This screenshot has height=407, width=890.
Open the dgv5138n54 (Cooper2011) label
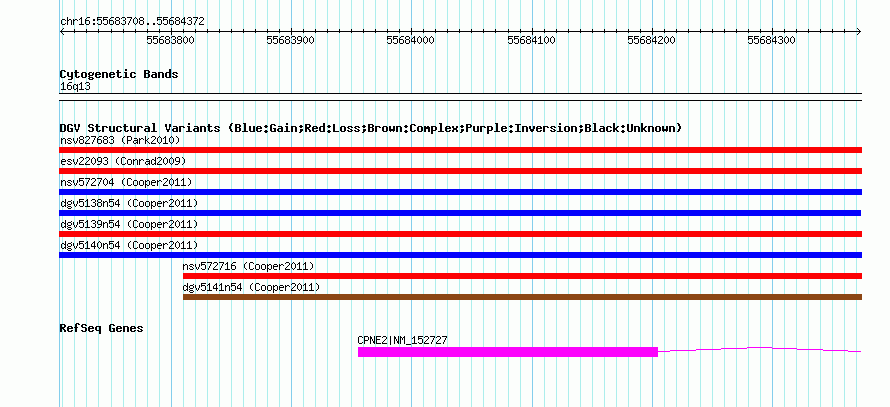tap(129, 203)
